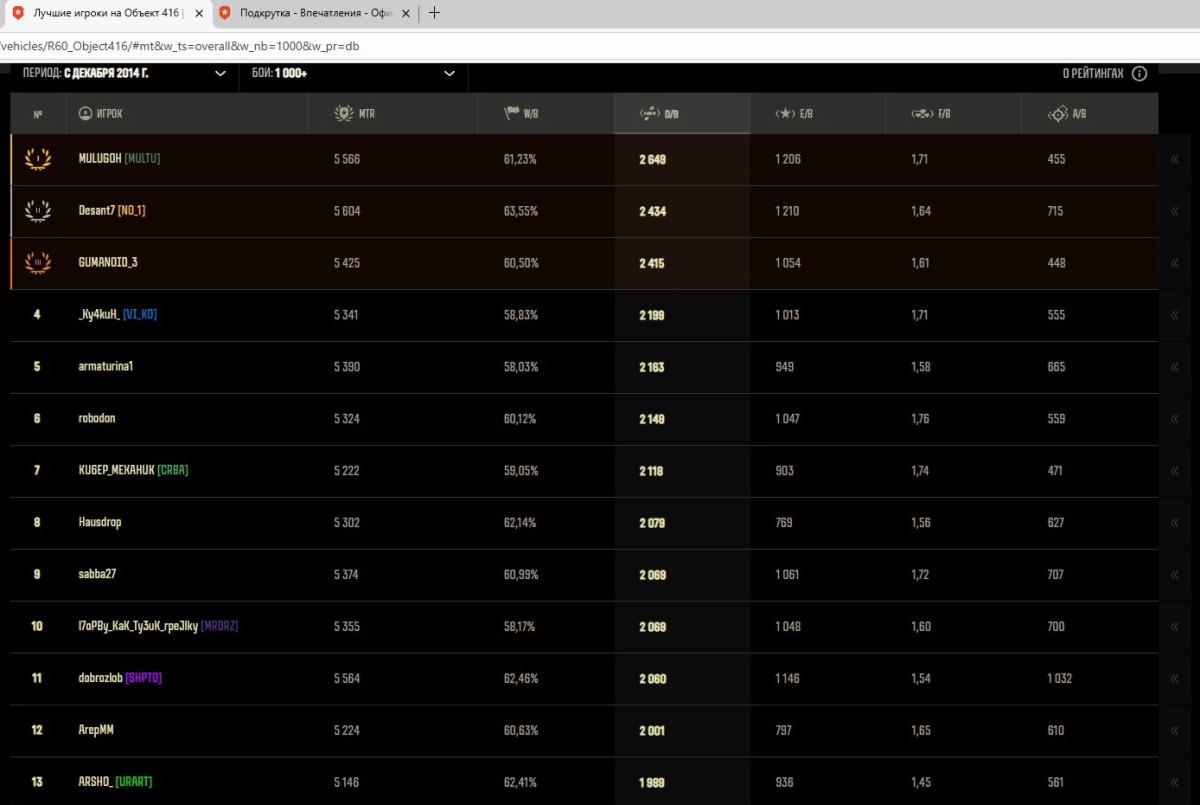Click the 'О рейтингах' info icon
This screenshot has width=1200, height=805.
click(1139, 74)
